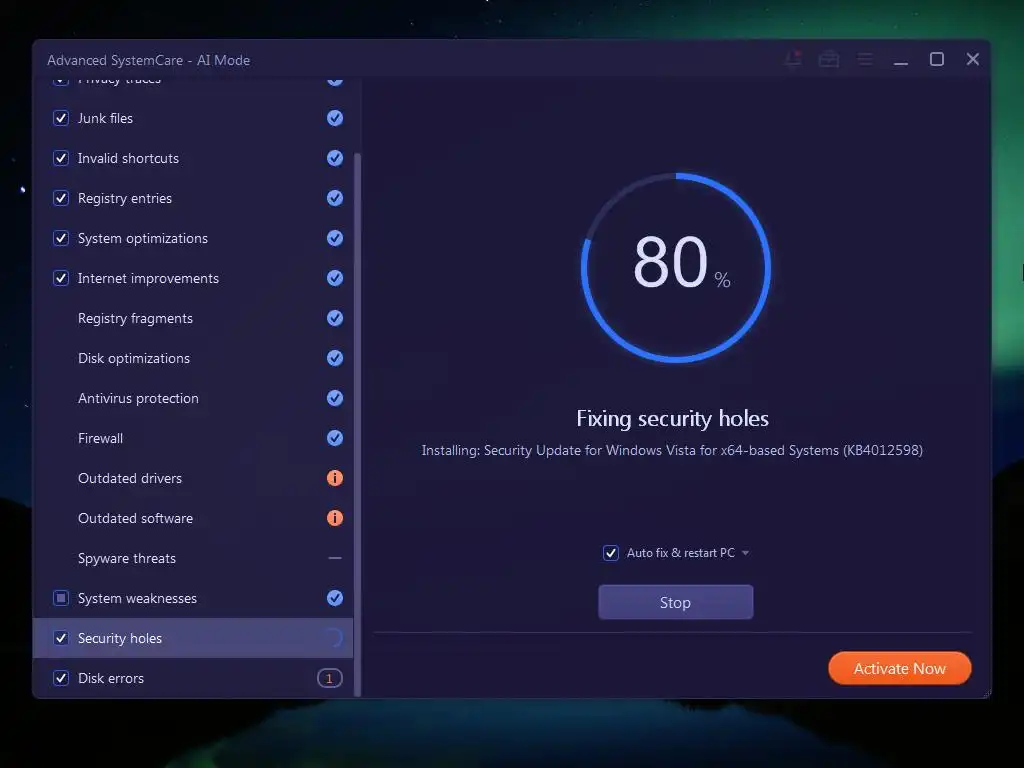Click the Security holes loading spinner
The image size is (1024, 768).
point(334,638)
